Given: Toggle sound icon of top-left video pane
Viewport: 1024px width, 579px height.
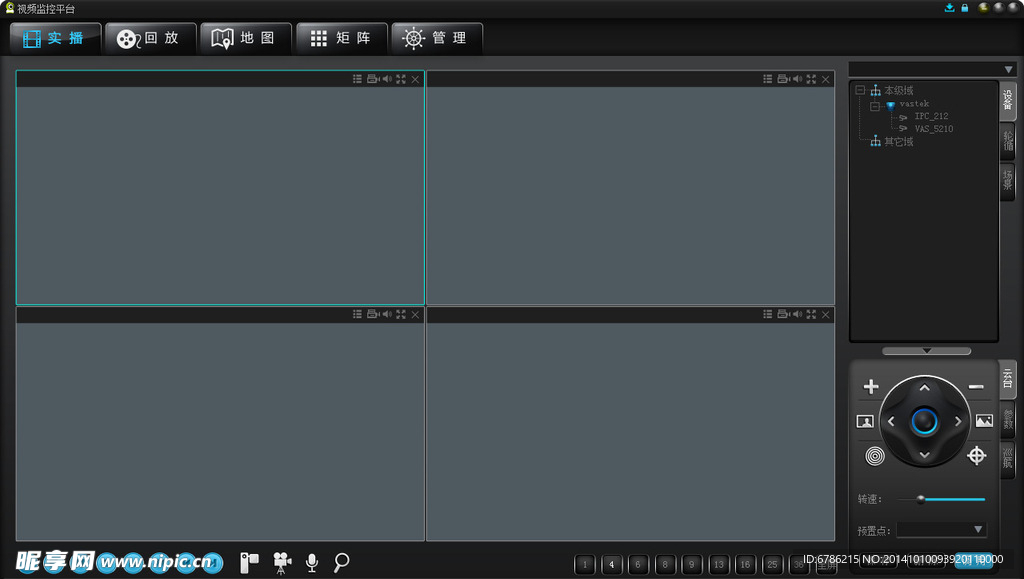Looking at the screenshot, I should [387, 79].
